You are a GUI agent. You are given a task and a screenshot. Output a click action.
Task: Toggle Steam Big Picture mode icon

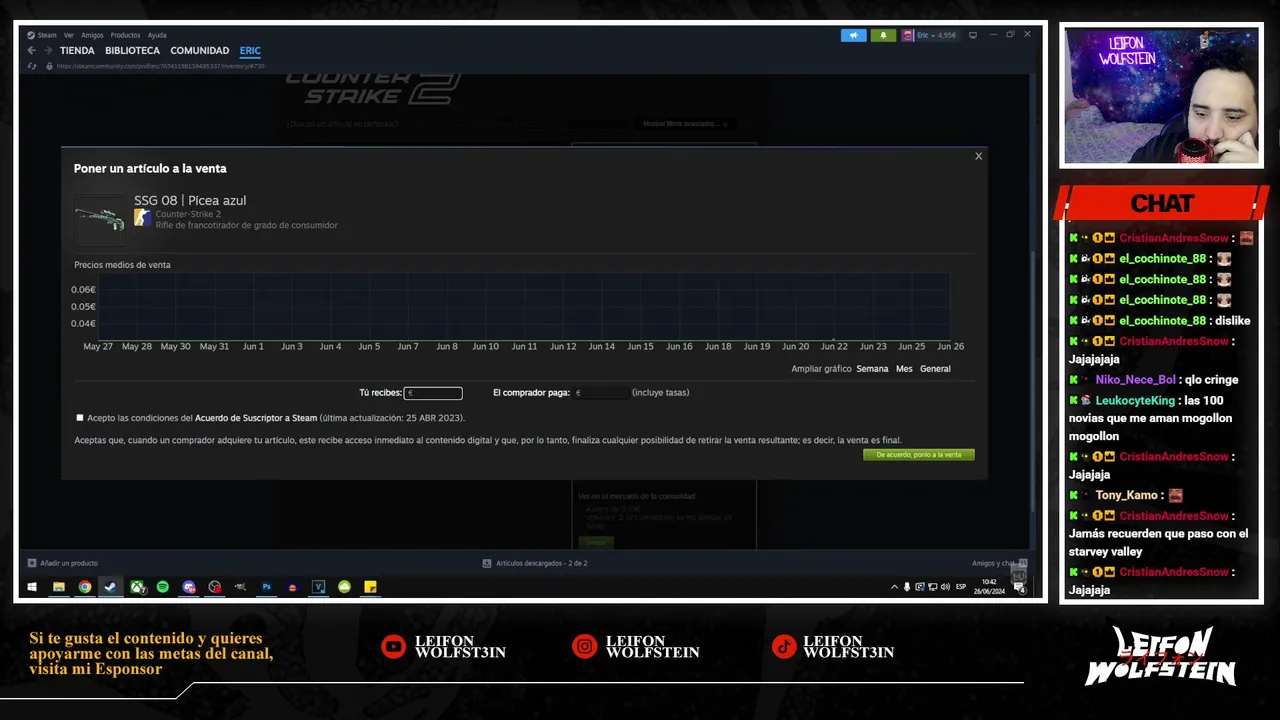click(x=973, y=35)
